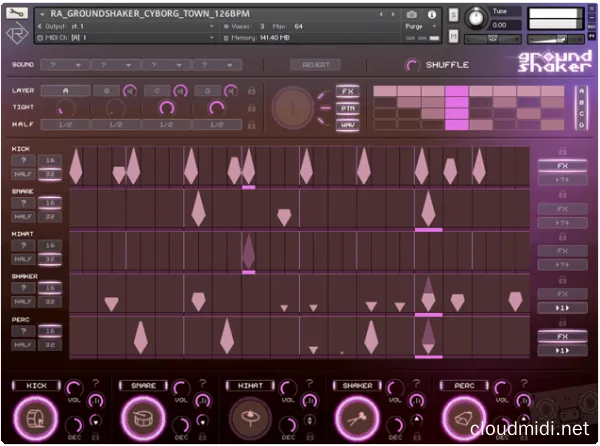Screen dimensions: 600x446
Task: Open fourth Sound dropdown
Action: [217, 65]
